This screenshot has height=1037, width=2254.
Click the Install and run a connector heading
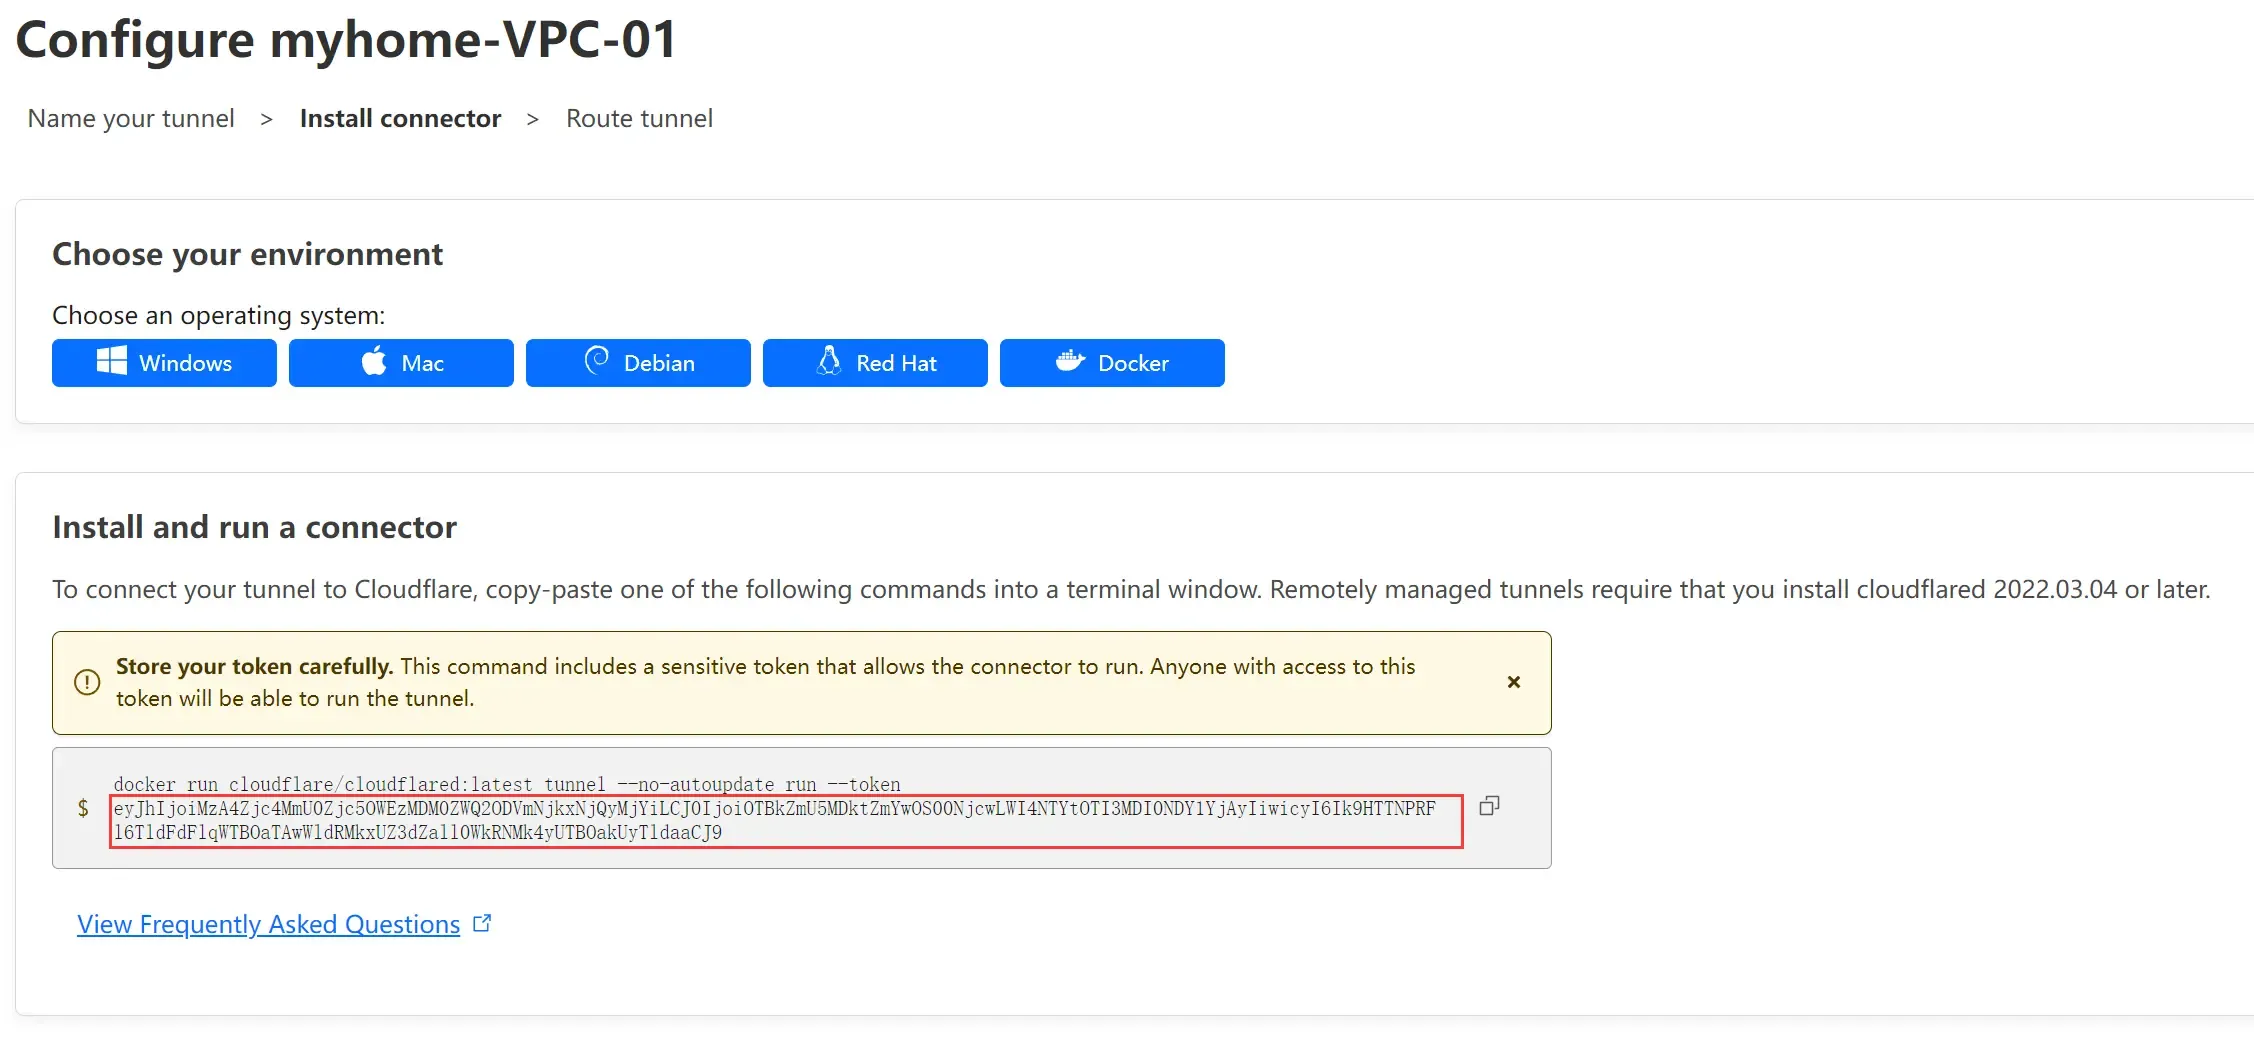coord(254,527)
